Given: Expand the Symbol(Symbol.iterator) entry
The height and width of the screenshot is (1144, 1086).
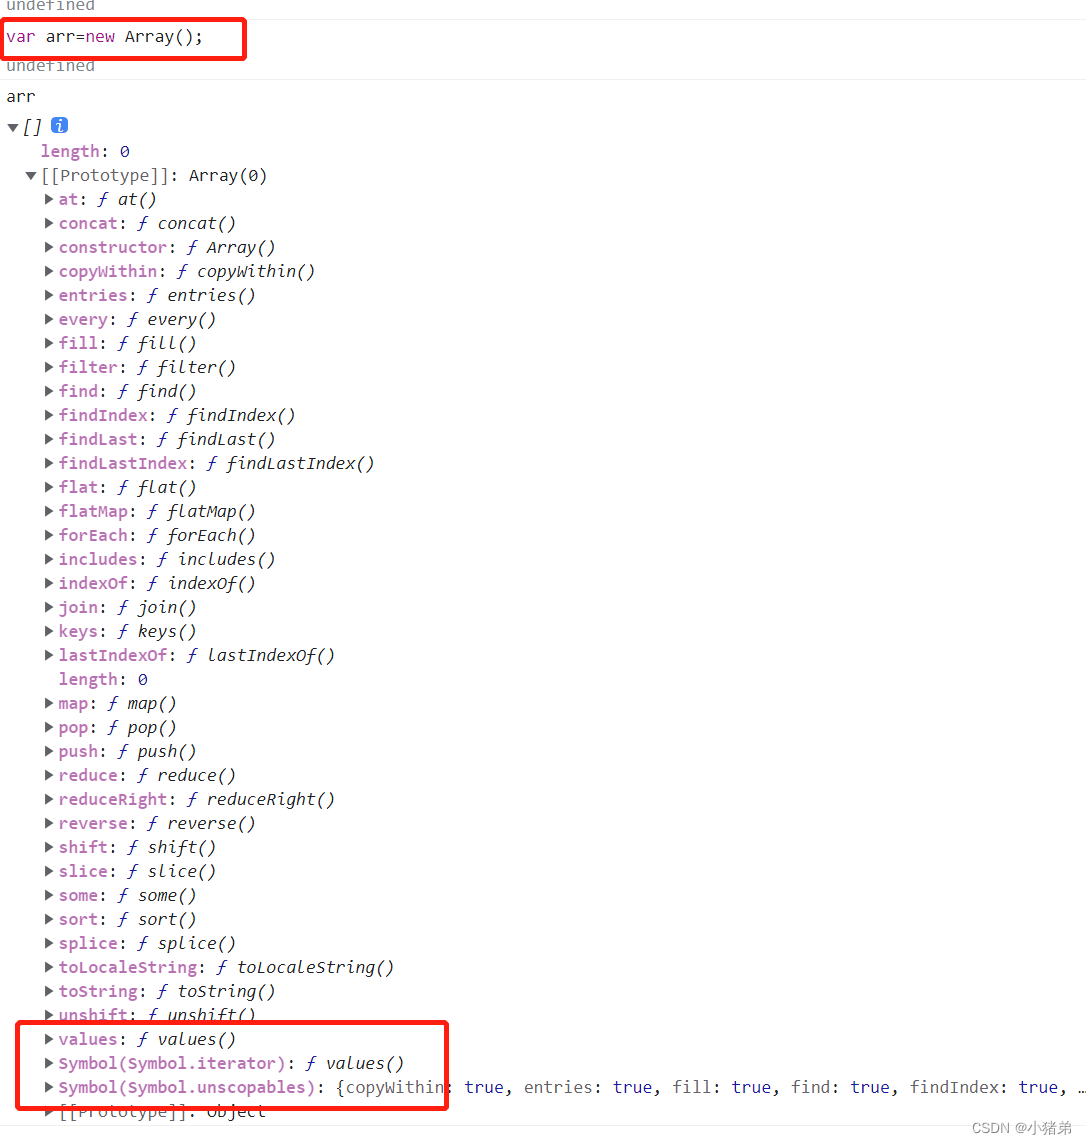Looking at the screenshot, I should tap(48, 1063).
